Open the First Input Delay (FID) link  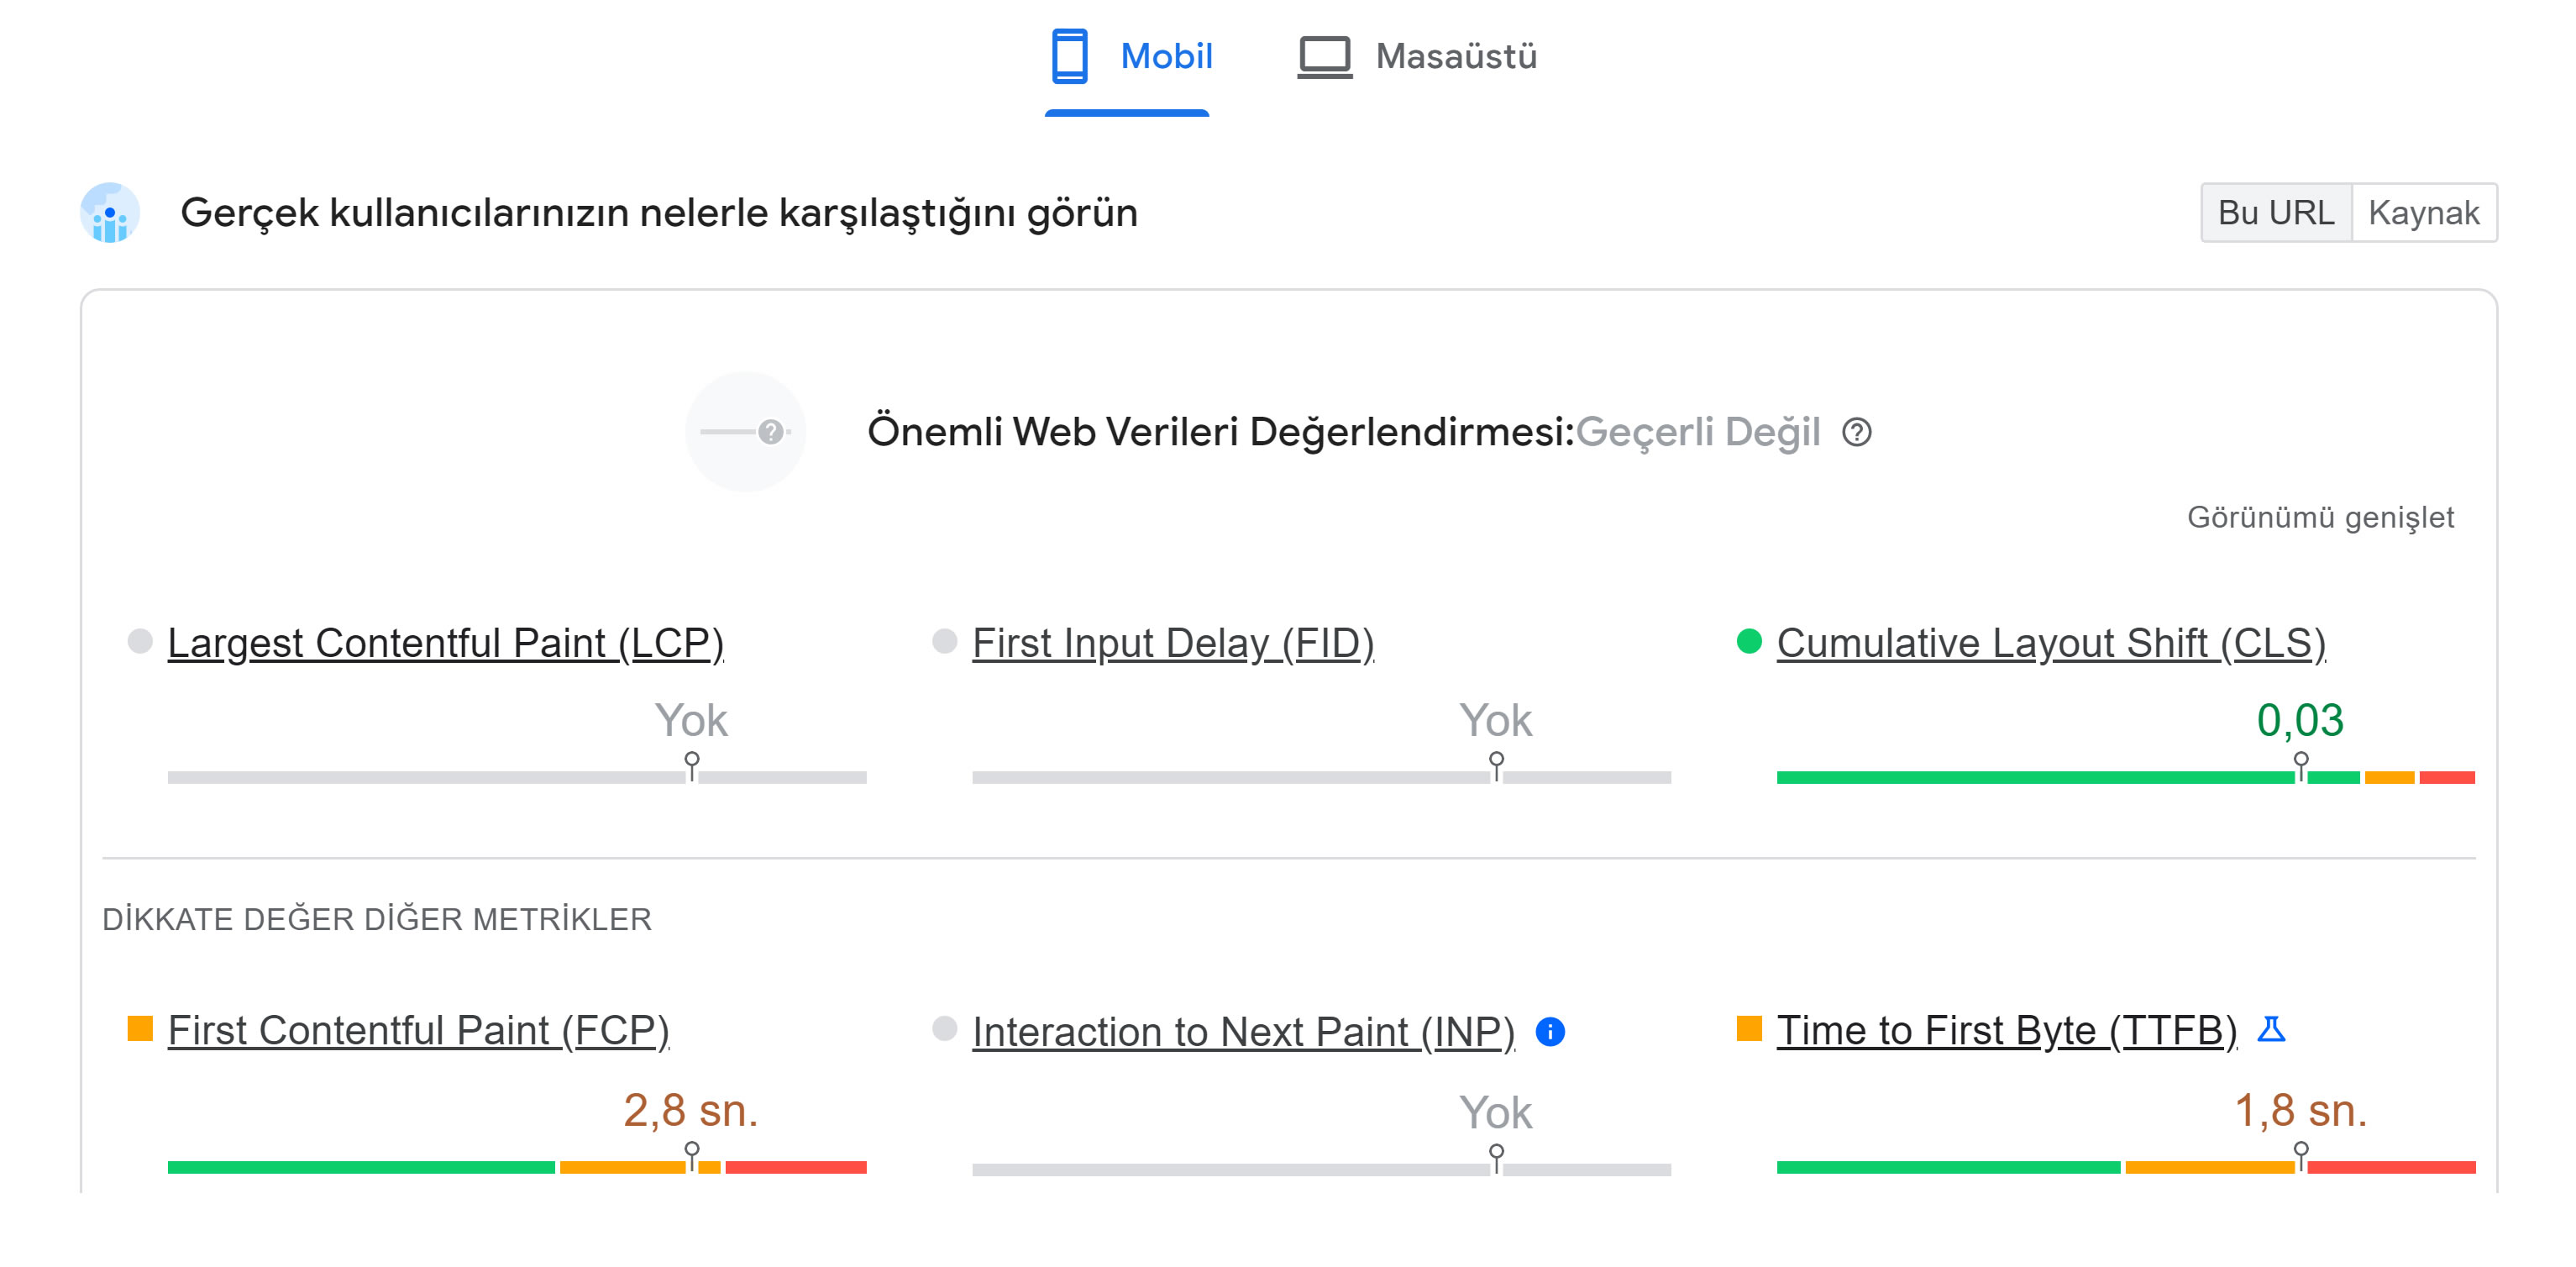[1173, 643]
